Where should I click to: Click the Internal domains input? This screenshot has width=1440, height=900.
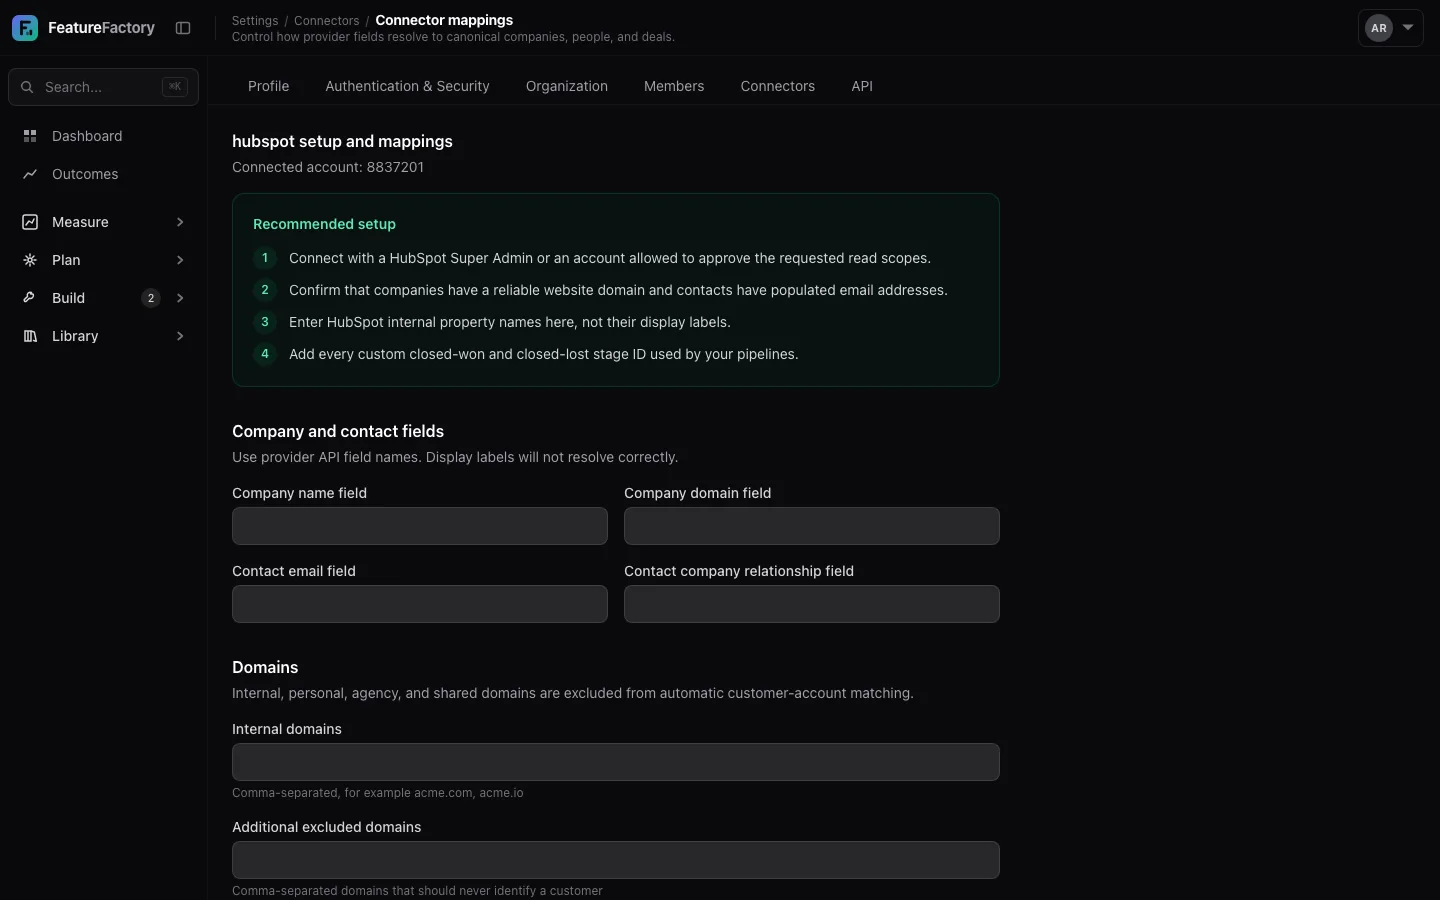616,762
